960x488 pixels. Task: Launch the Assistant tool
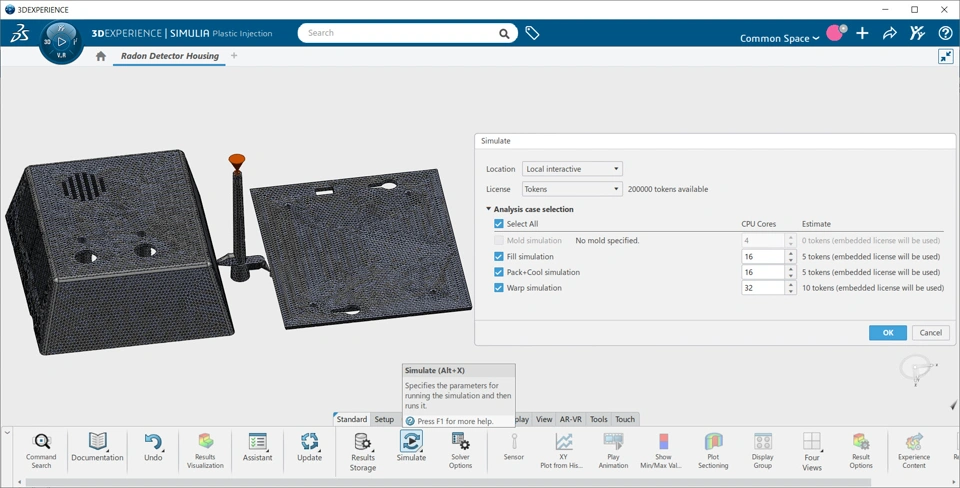[257, 447]
